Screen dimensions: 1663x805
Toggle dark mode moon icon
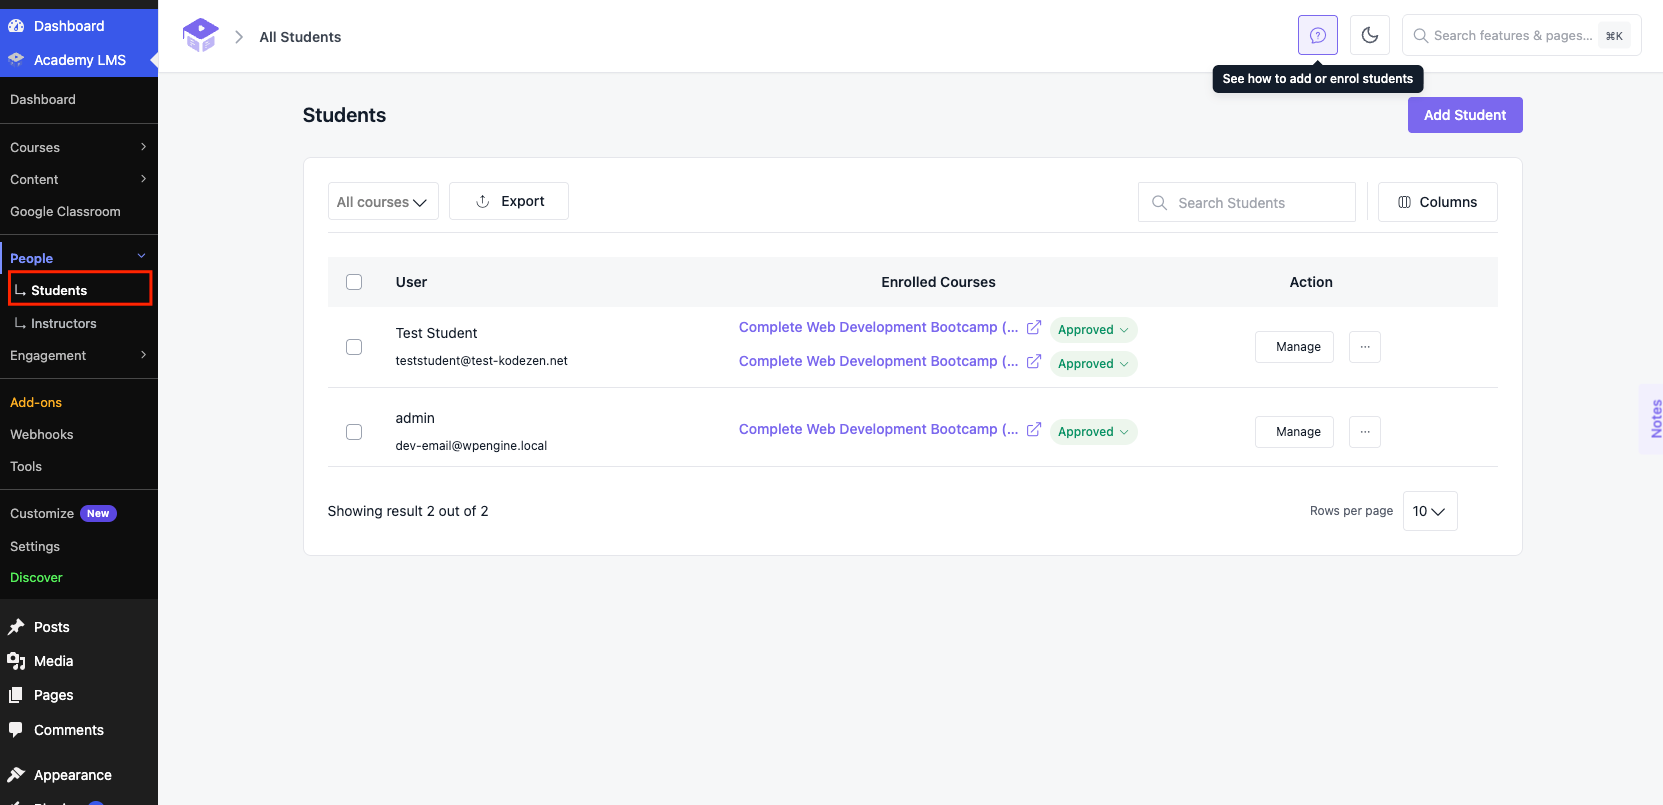pyautogui.click(x=1370, y=35)
